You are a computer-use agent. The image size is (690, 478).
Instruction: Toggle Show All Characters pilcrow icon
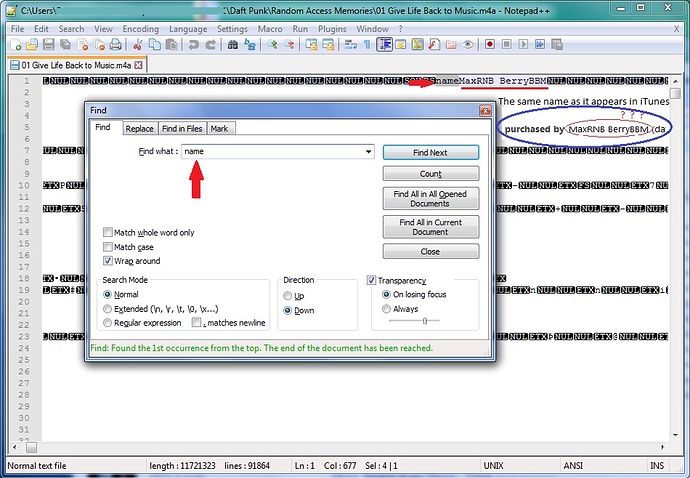tap(367, 44)
